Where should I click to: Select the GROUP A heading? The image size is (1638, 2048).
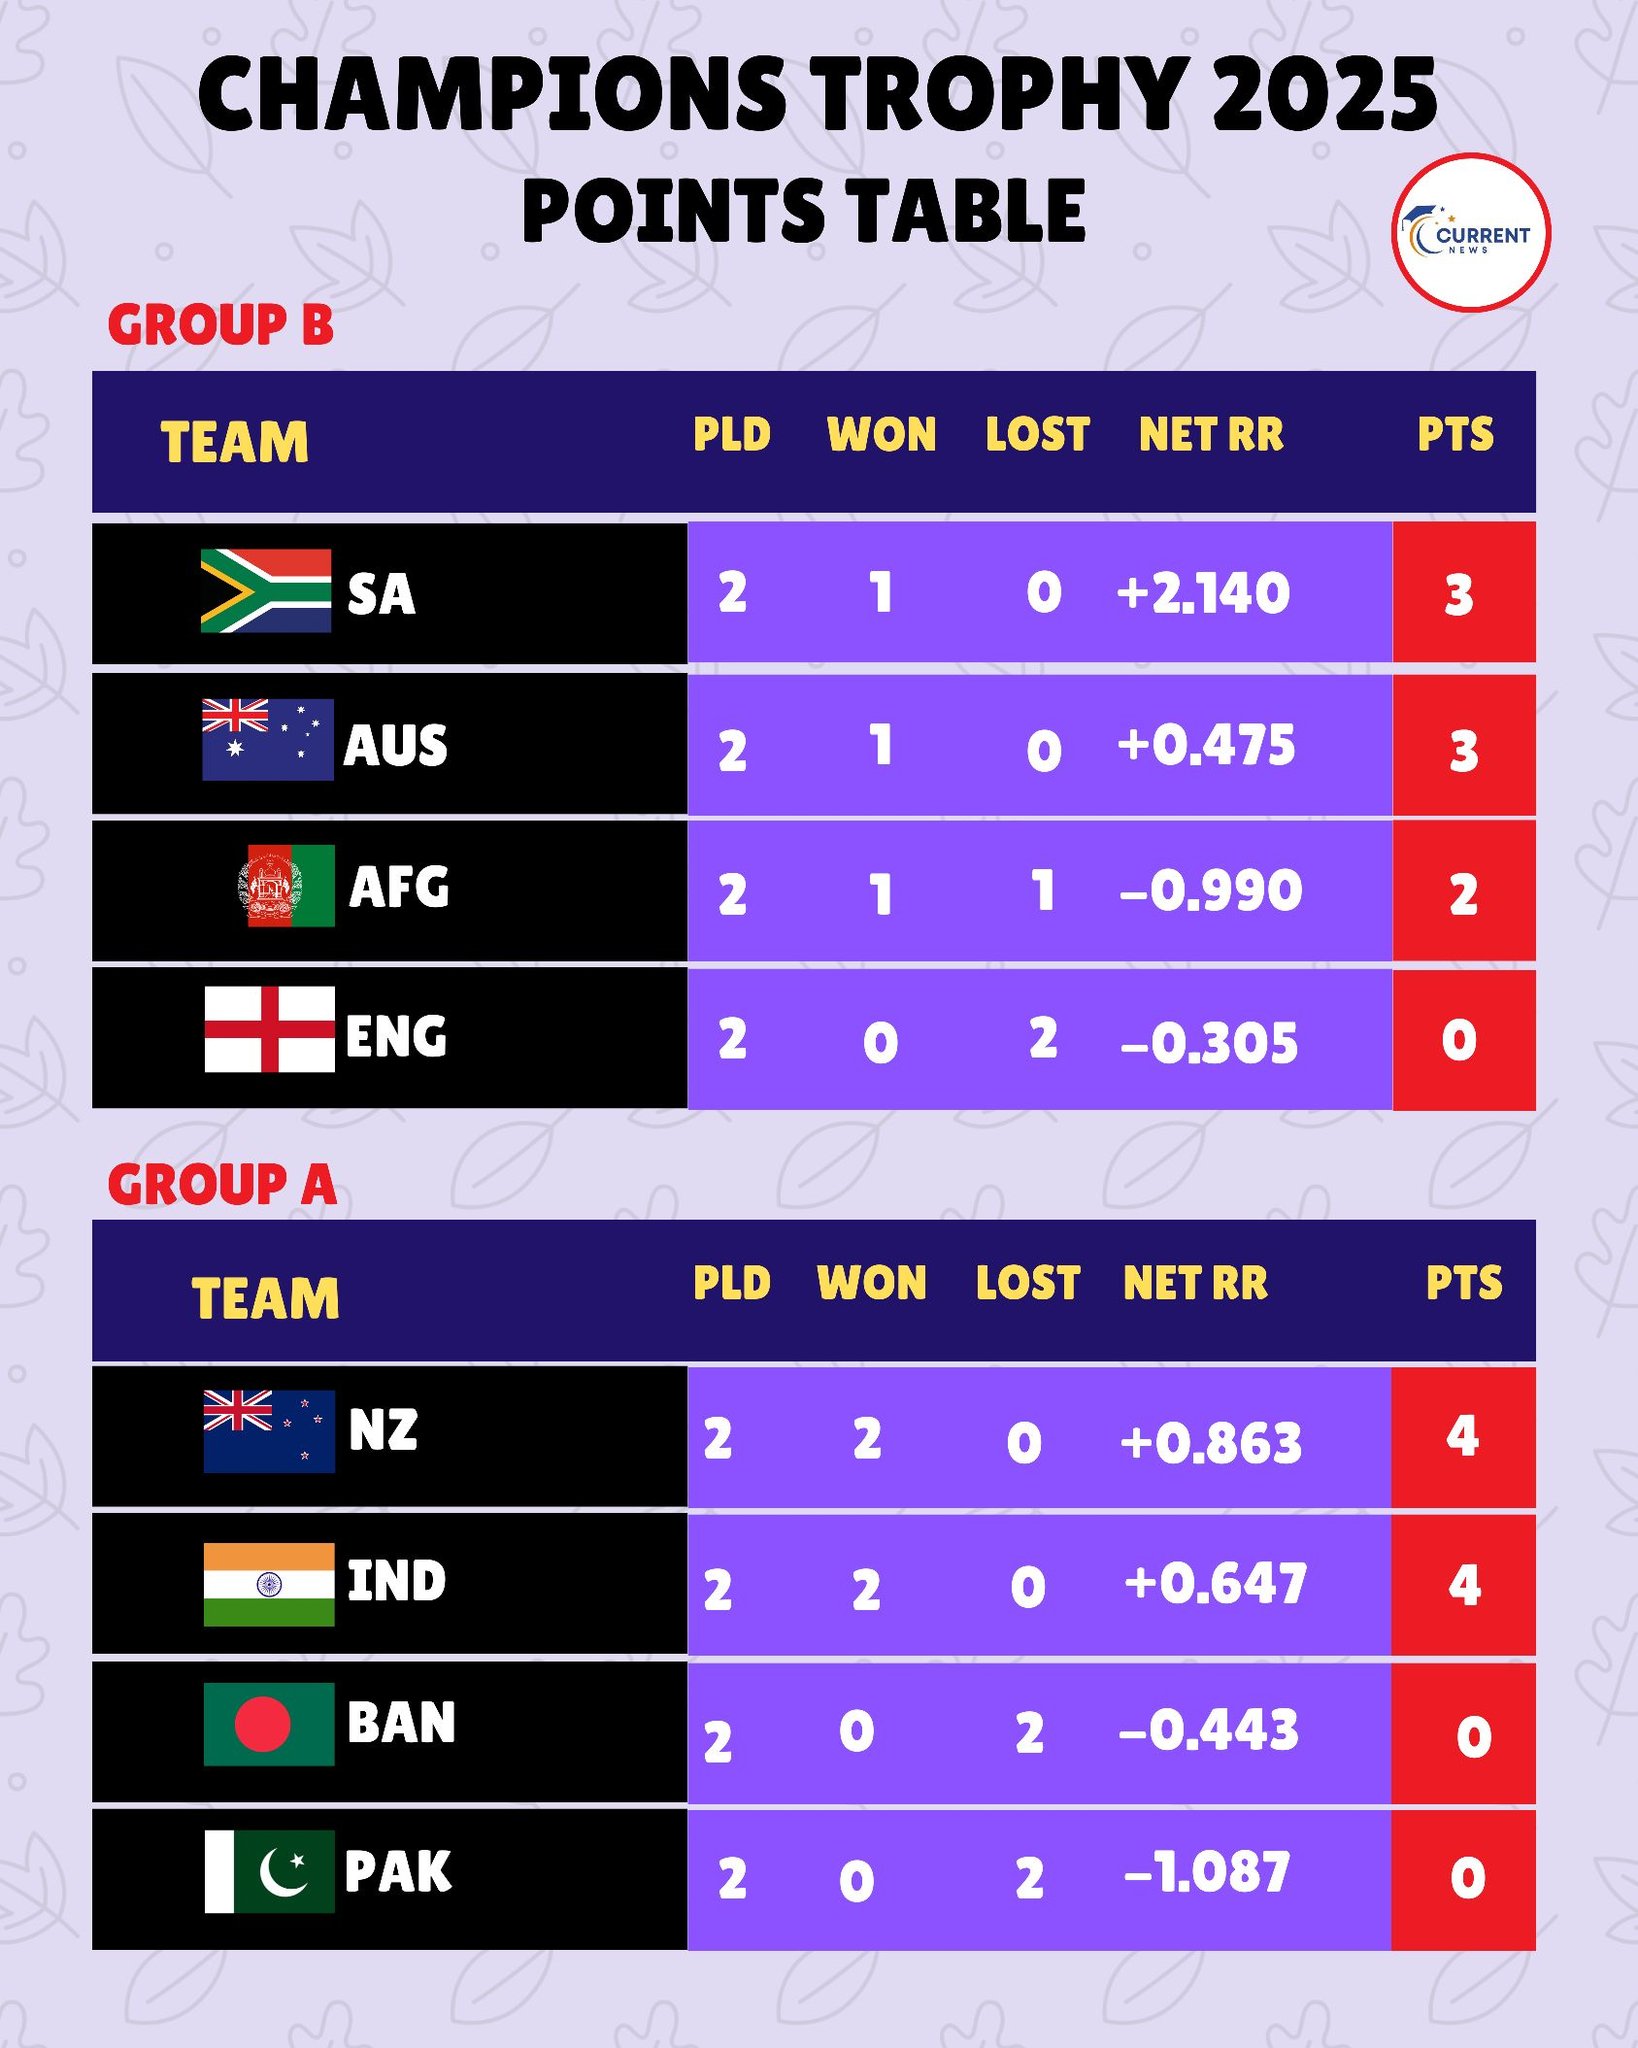[222, 1184]
